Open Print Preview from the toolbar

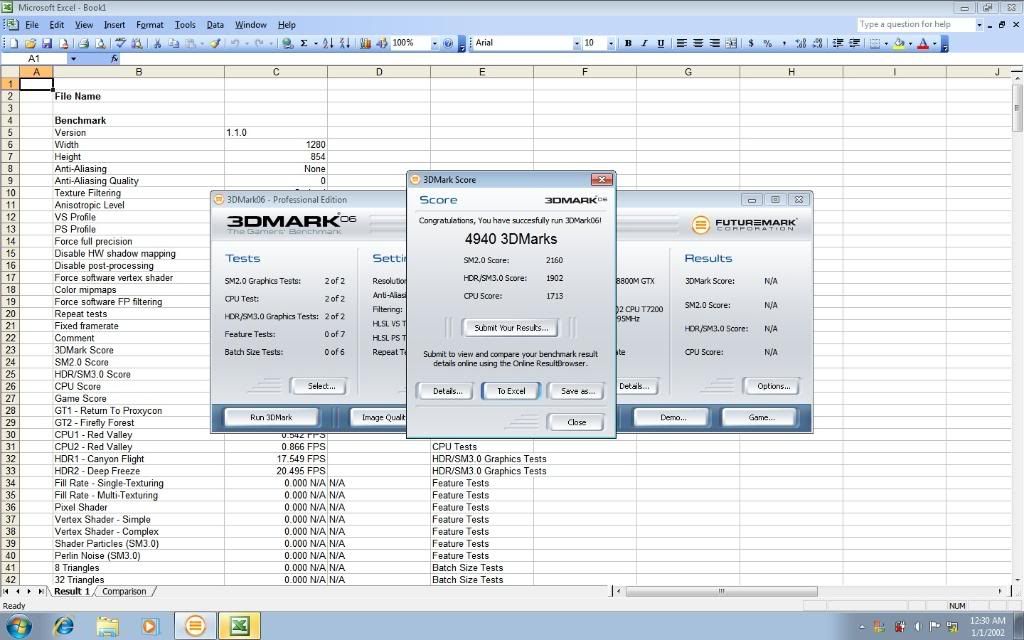100,43
